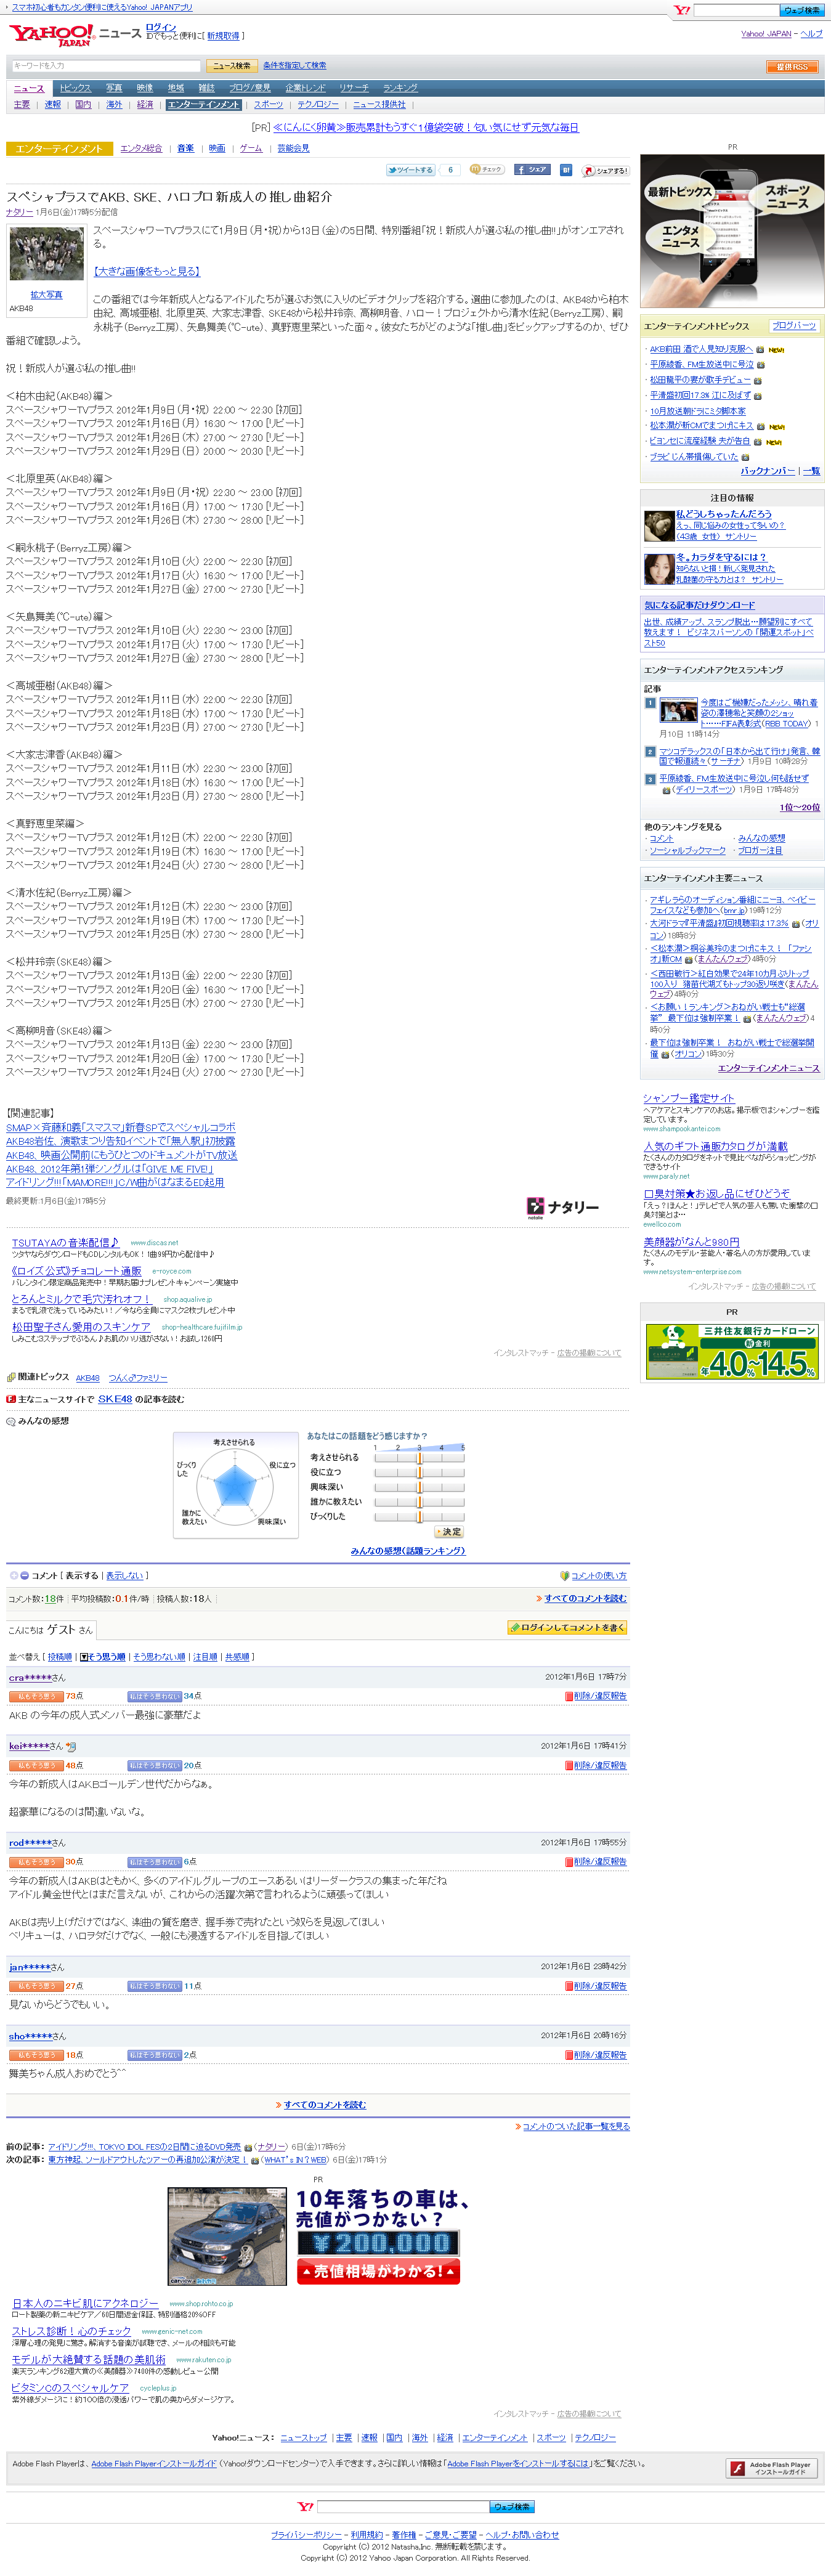Click upper すべてのコメントを読む link
831x2576 pixels.
(585, 1598)
